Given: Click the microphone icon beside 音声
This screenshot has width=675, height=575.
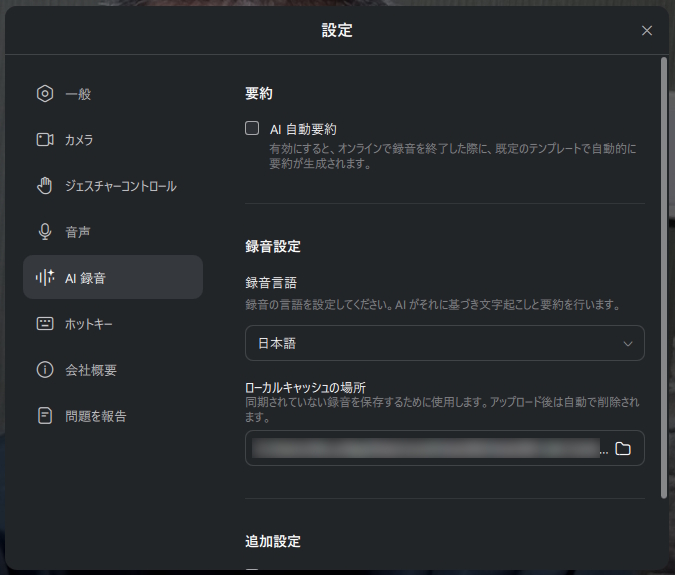Looking at the screenshot, I should point(44,232).
